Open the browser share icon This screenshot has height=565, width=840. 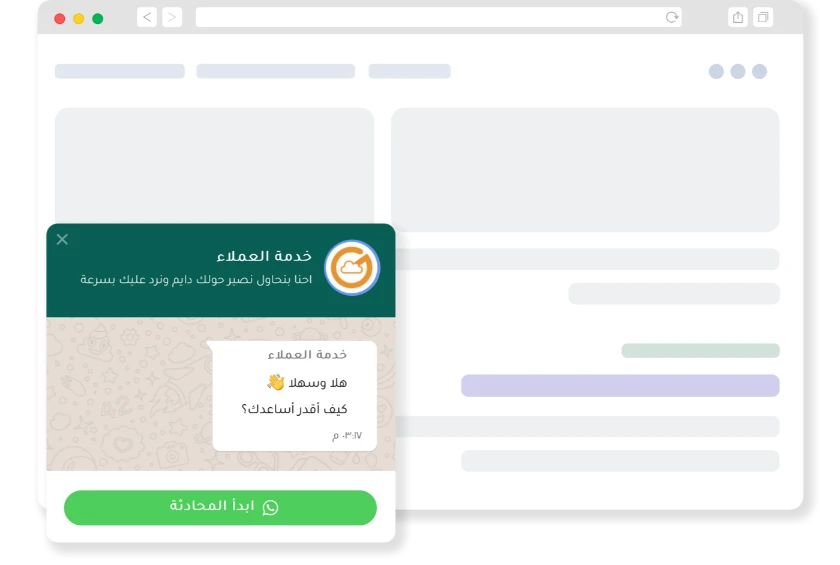[738, 18]
